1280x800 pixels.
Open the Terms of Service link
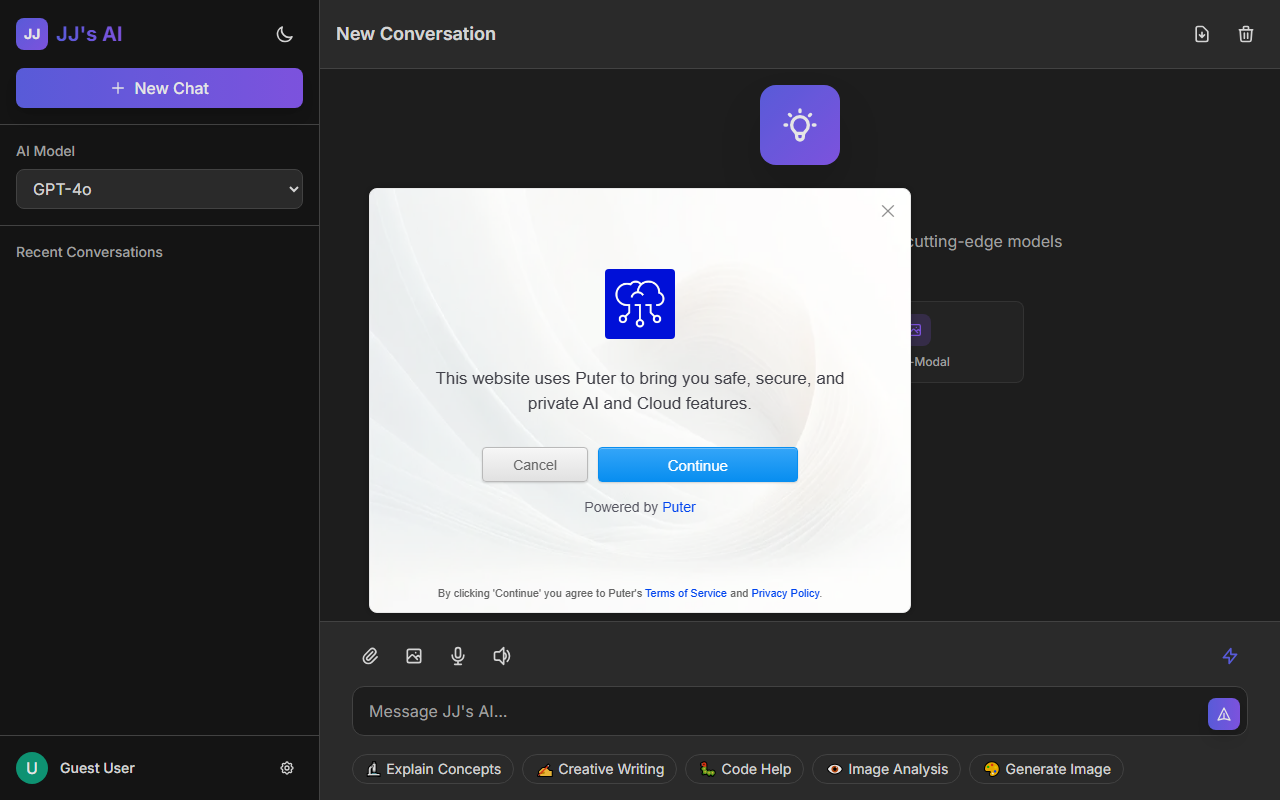(x=685, y=593)
